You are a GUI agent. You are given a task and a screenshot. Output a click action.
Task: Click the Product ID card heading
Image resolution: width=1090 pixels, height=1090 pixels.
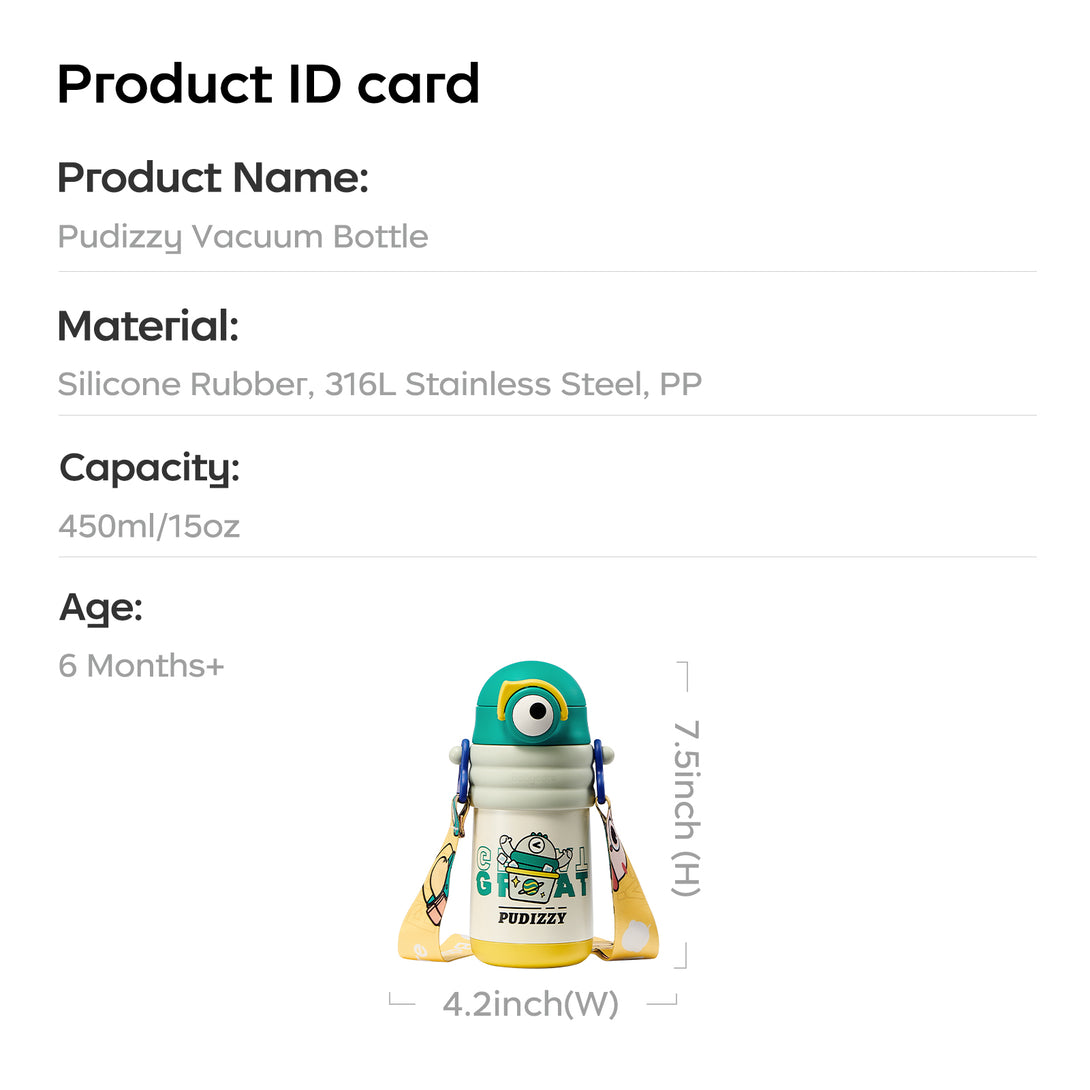(x=268, y=84)
